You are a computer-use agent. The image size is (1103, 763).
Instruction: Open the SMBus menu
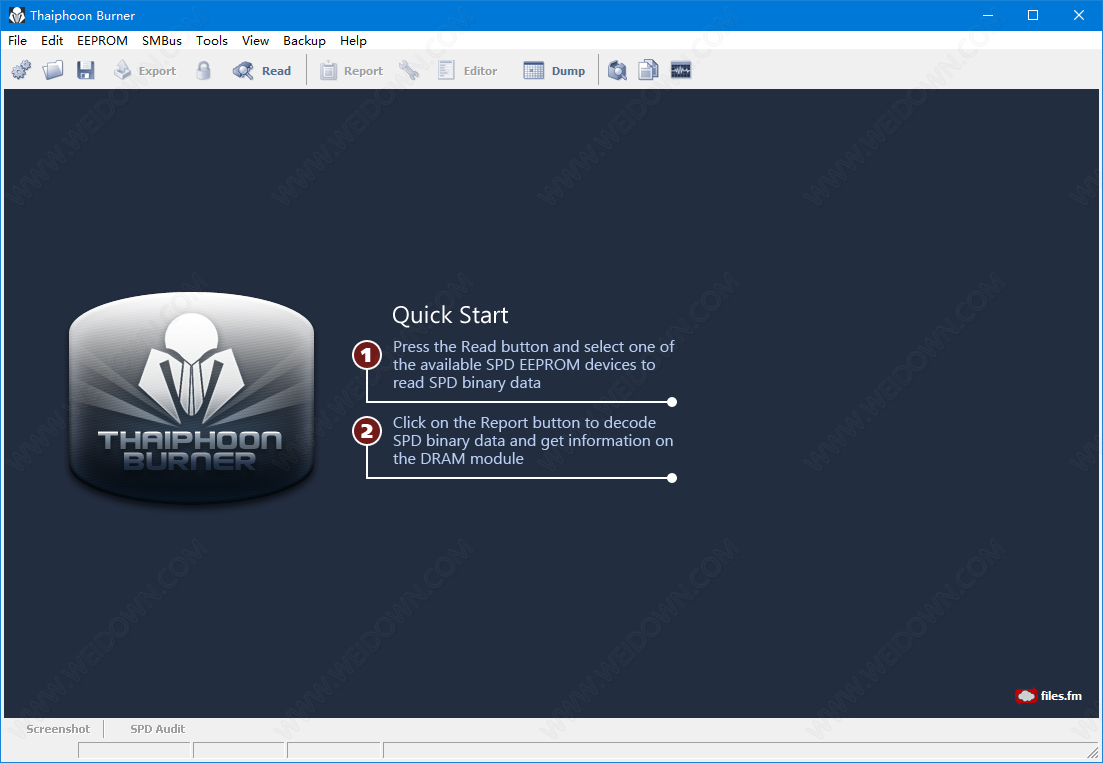(x=162, y=41)
